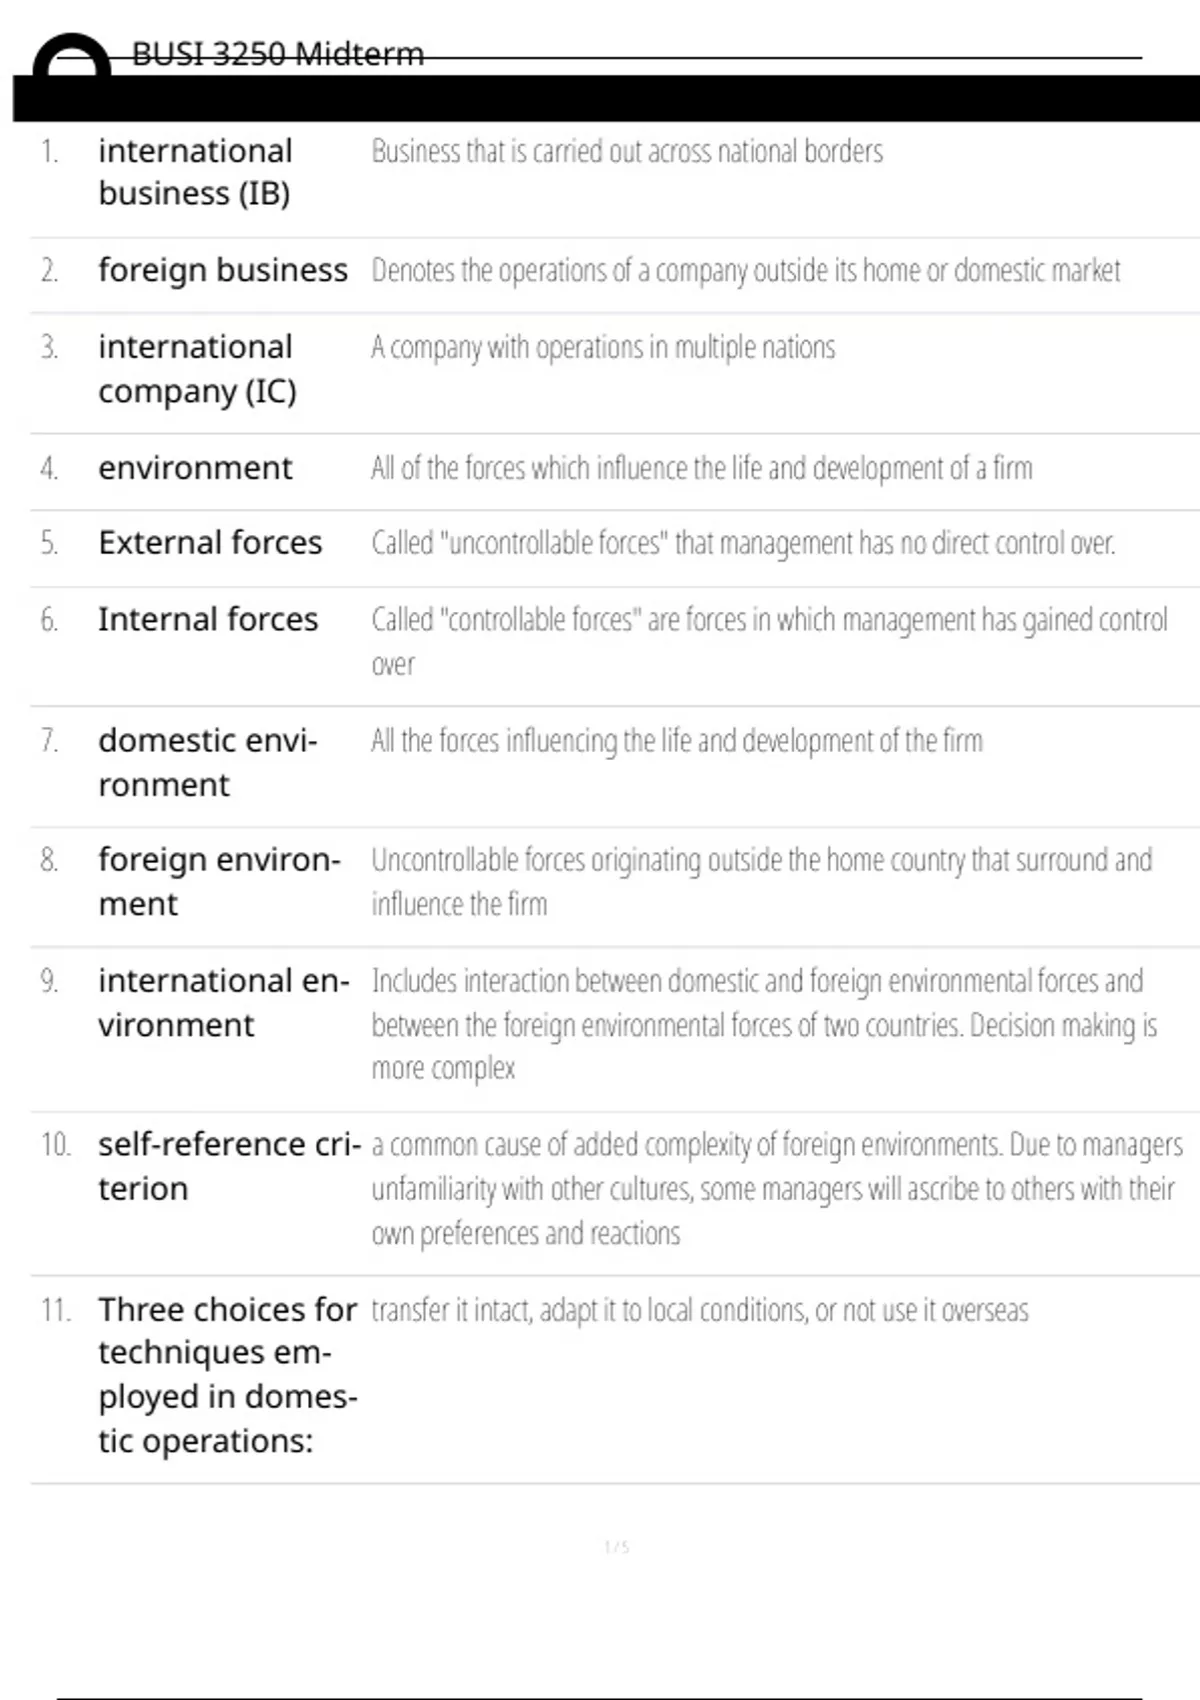
Task: Click the definition about business across national borders
Action: point(627,151)
